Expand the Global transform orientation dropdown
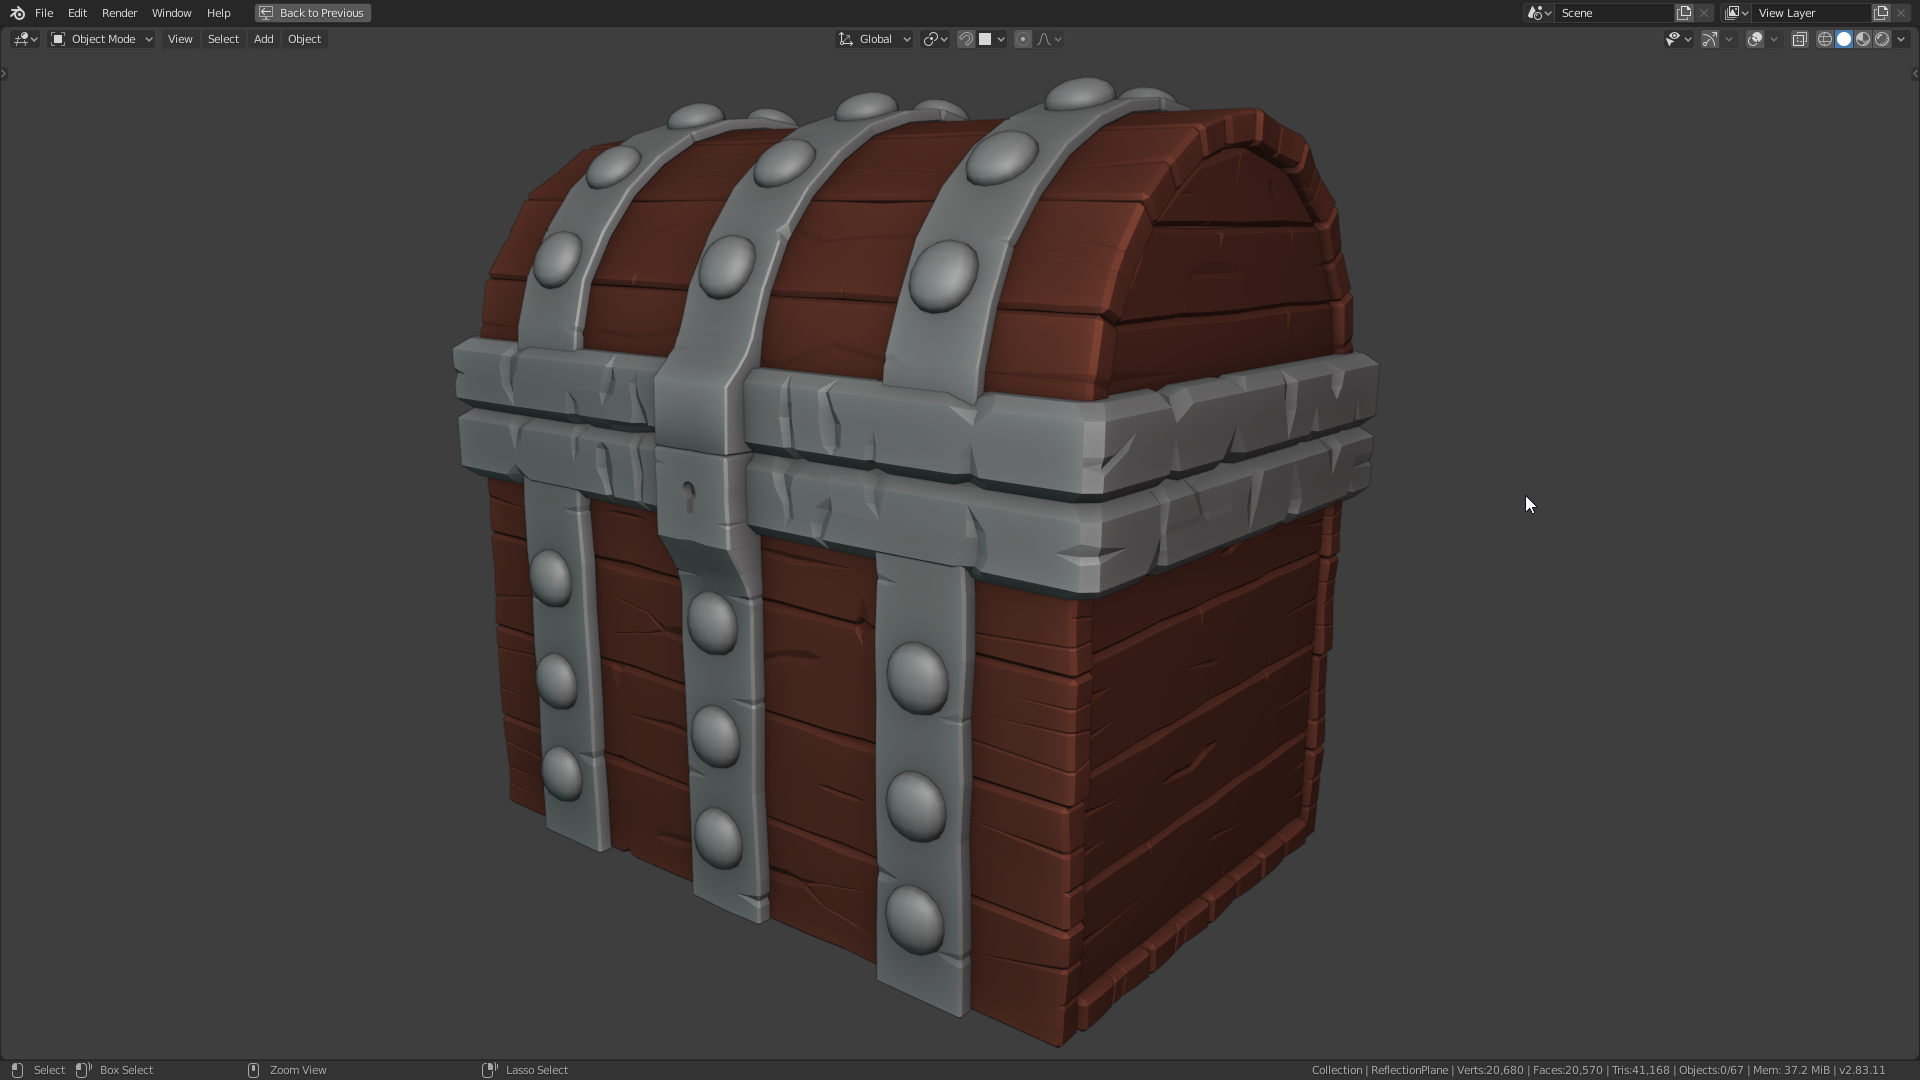1920x1080 pixels. tap(875, 39)
